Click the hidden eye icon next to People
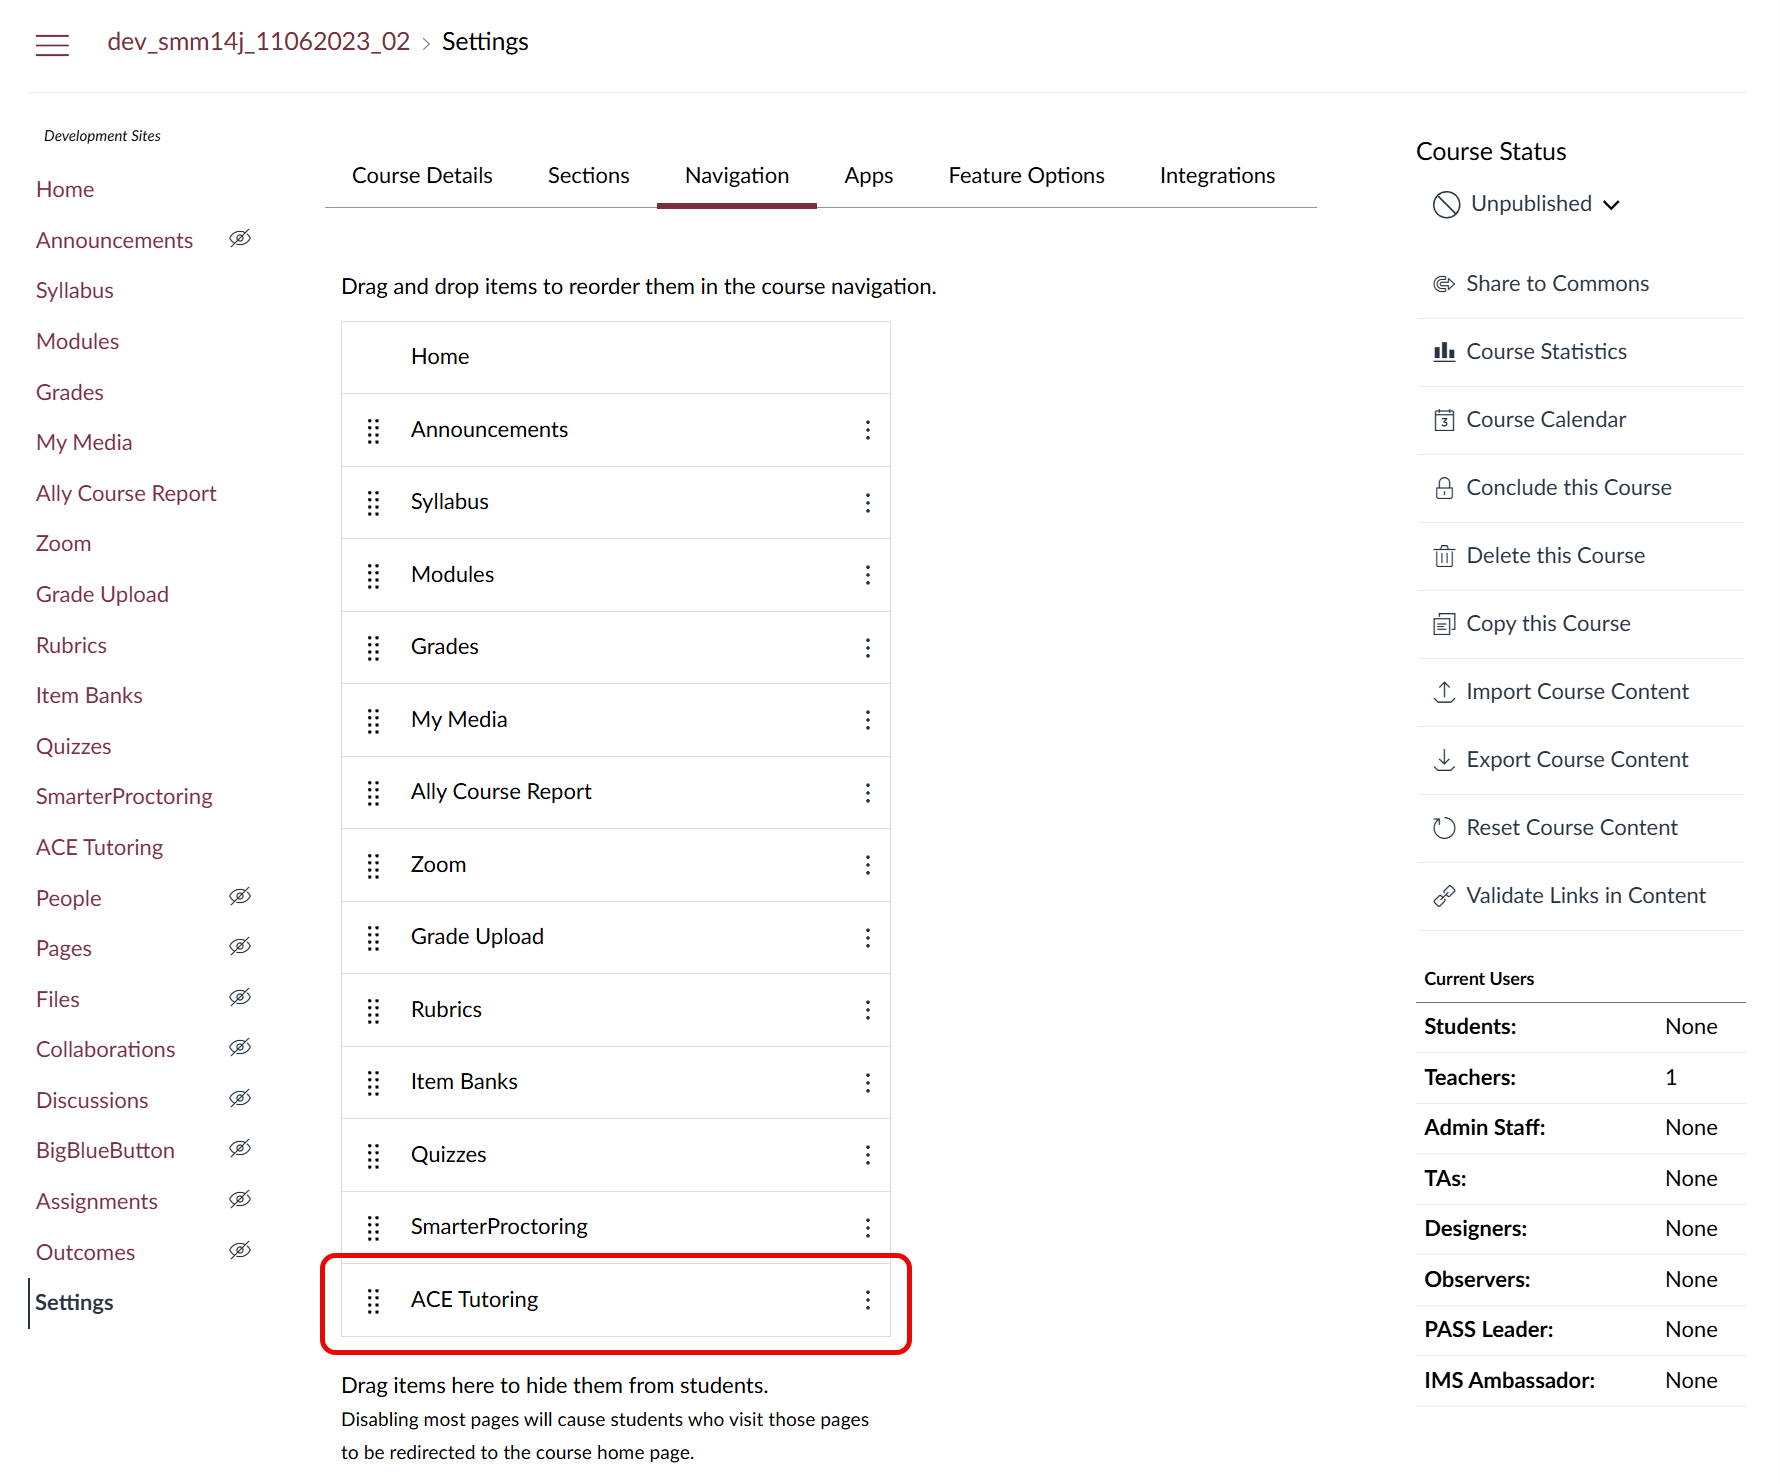 coord(240,897)
